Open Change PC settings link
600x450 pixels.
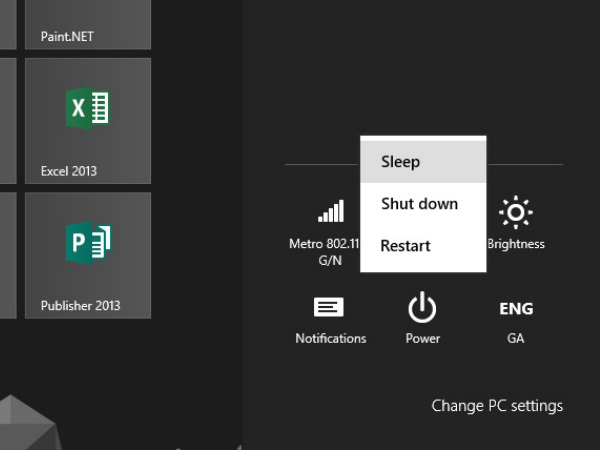click(497, 406)
